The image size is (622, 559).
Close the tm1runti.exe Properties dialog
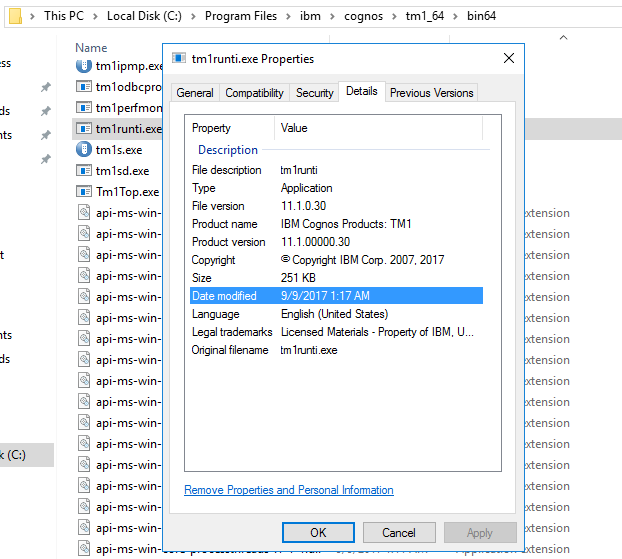click(x=509, y=58)
